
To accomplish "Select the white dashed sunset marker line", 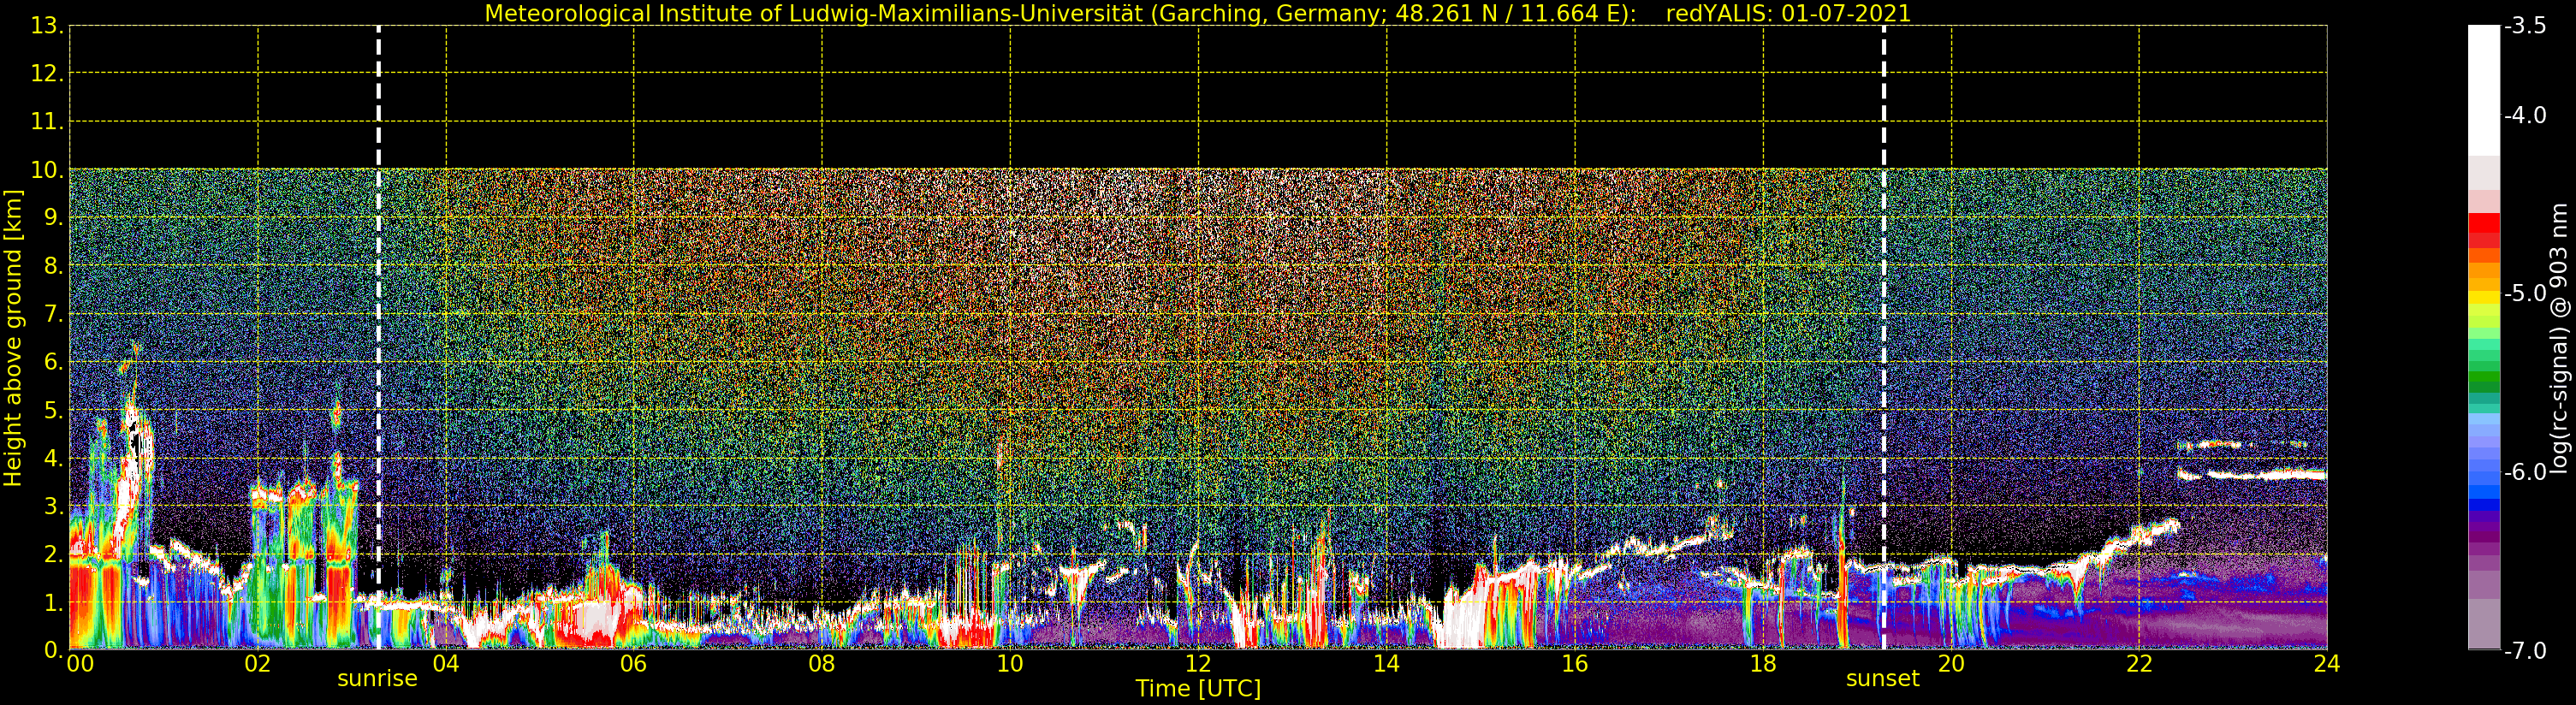I will (1884, 337).
